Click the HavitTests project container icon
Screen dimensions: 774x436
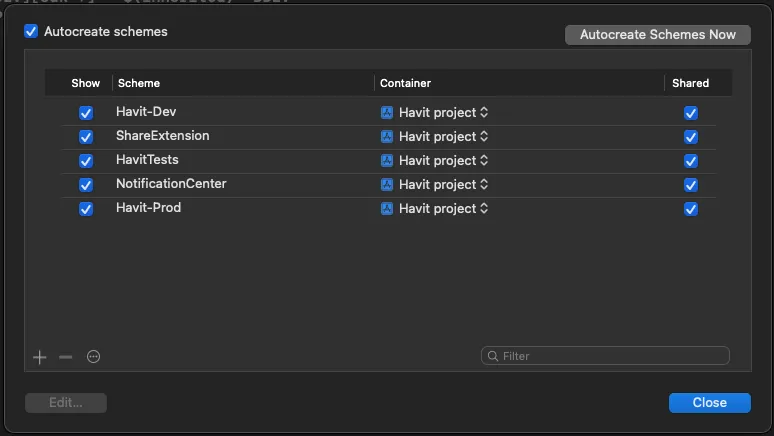(387, 161)
